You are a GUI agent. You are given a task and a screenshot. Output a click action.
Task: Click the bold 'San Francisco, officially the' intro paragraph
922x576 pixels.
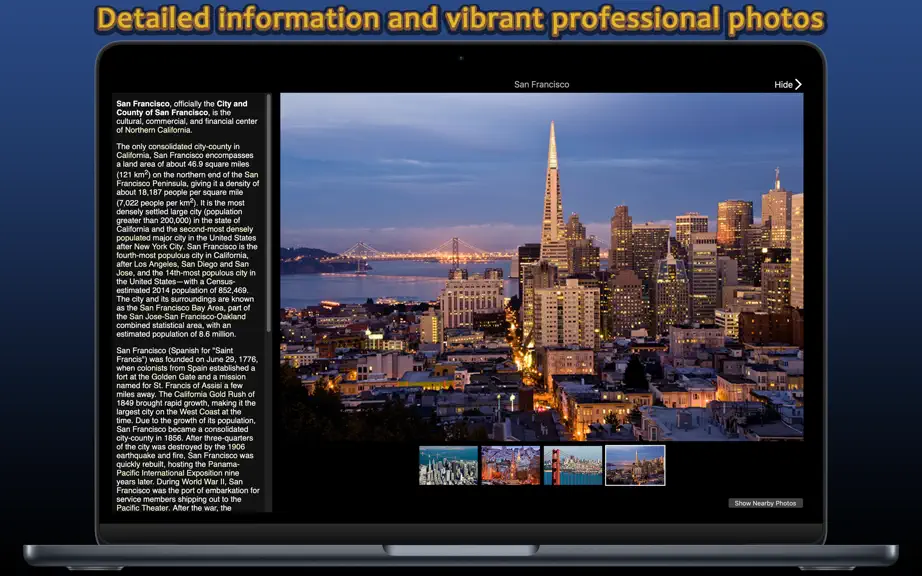point(187,117)
